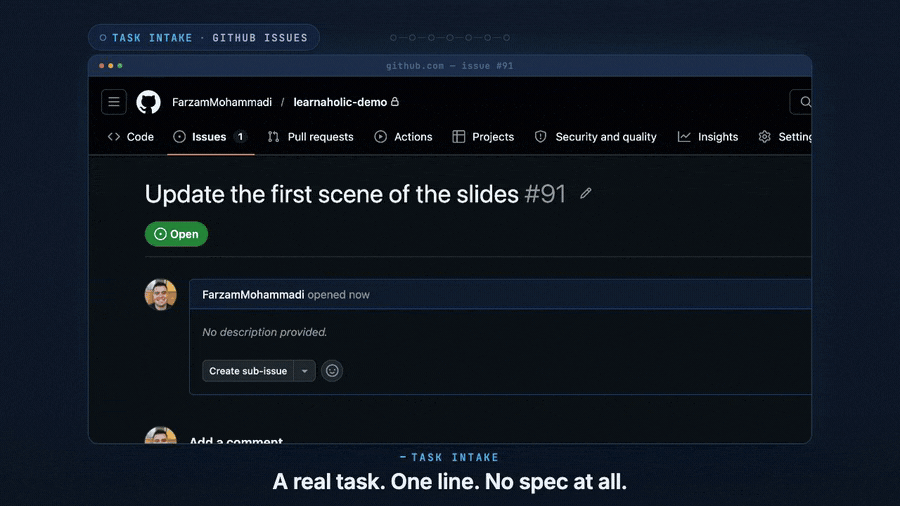This screenshot has width=900, height=506.
Task: Click the last dot of the step progress indicator
Action: pyautogui.click(x=506, y=38)
